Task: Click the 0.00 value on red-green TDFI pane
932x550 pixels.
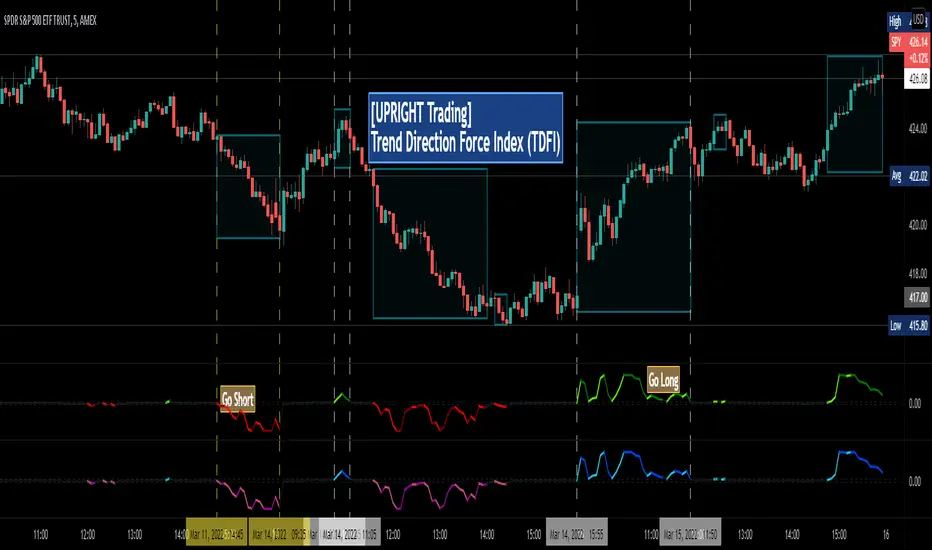Action: [x=915, y=404]
